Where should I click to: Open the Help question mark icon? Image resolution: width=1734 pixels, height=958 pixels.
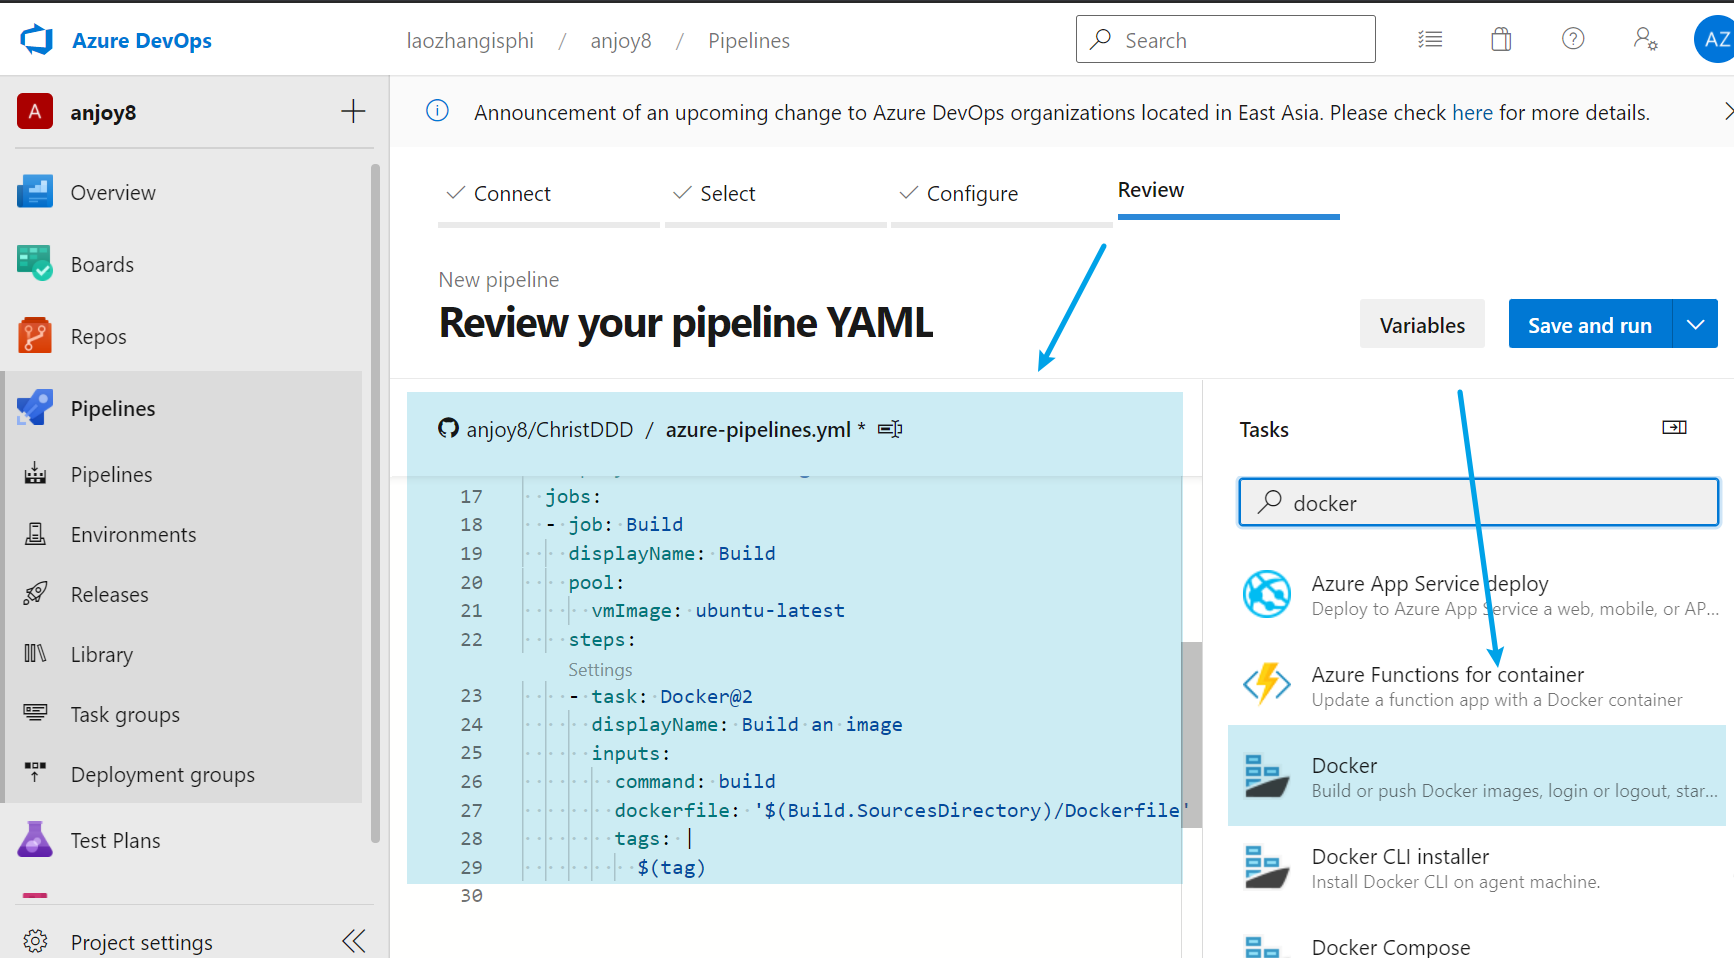coord(1573,39)
